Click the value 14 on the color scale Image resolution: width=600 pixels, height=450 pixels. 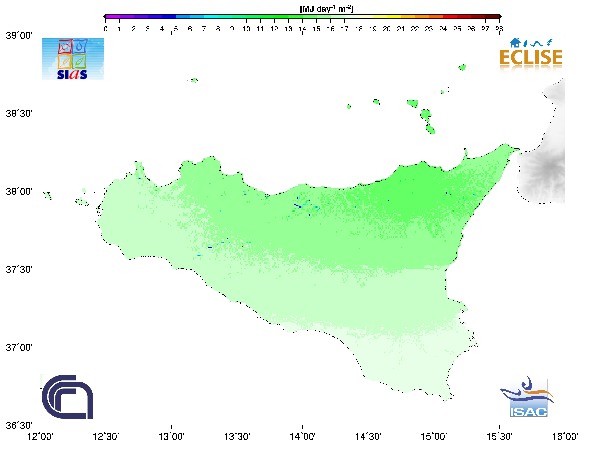pyautogui.click(x=302, y=29)
